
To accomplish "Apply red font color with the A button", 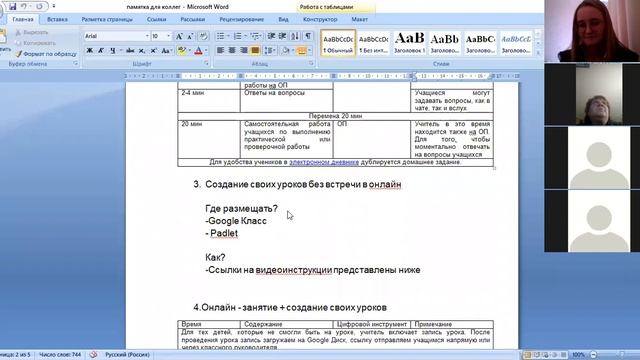I will pyautogui.click(x=199, y=51).
